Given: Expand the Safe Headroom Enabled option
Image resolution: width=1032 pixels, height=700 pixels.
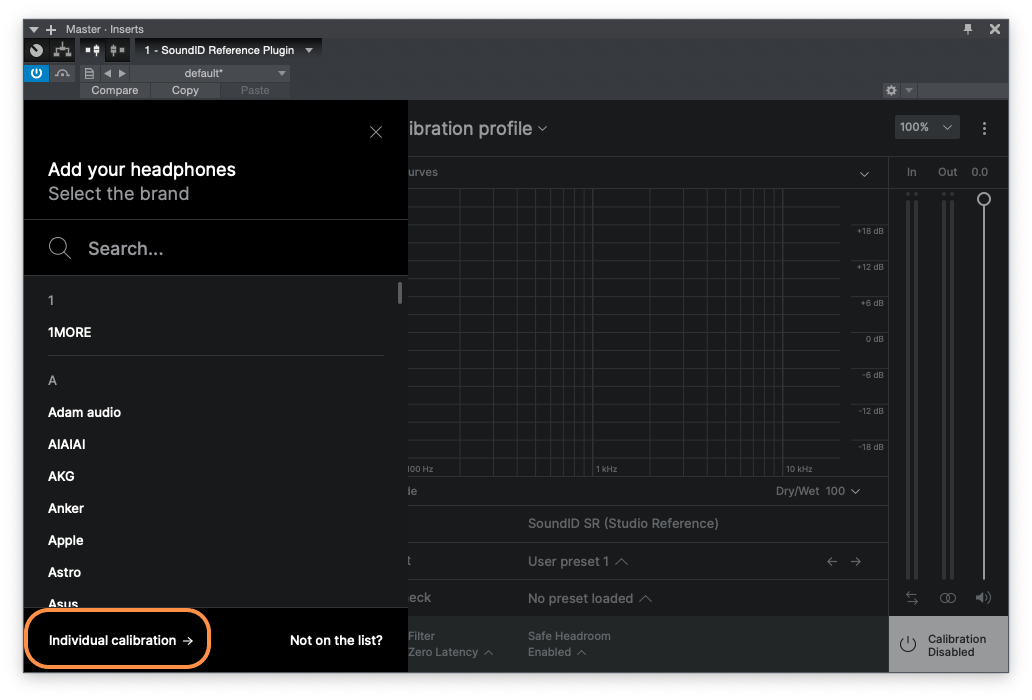Looking at the screenshot, I should pyautogui.click(x=556, y=652).
